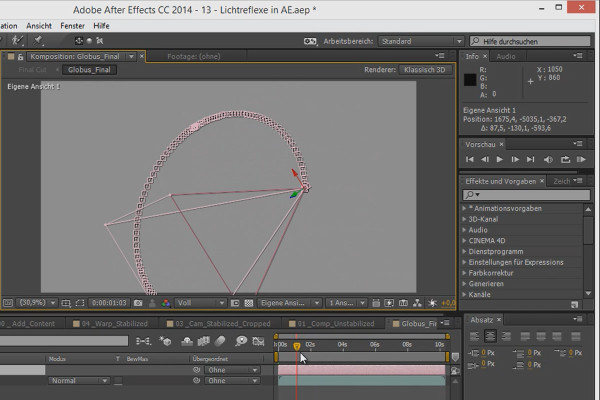Open the graph editor icon in timeline
Image resolution: width=600 pixels, height=400 pixels.
pos(258,341)
